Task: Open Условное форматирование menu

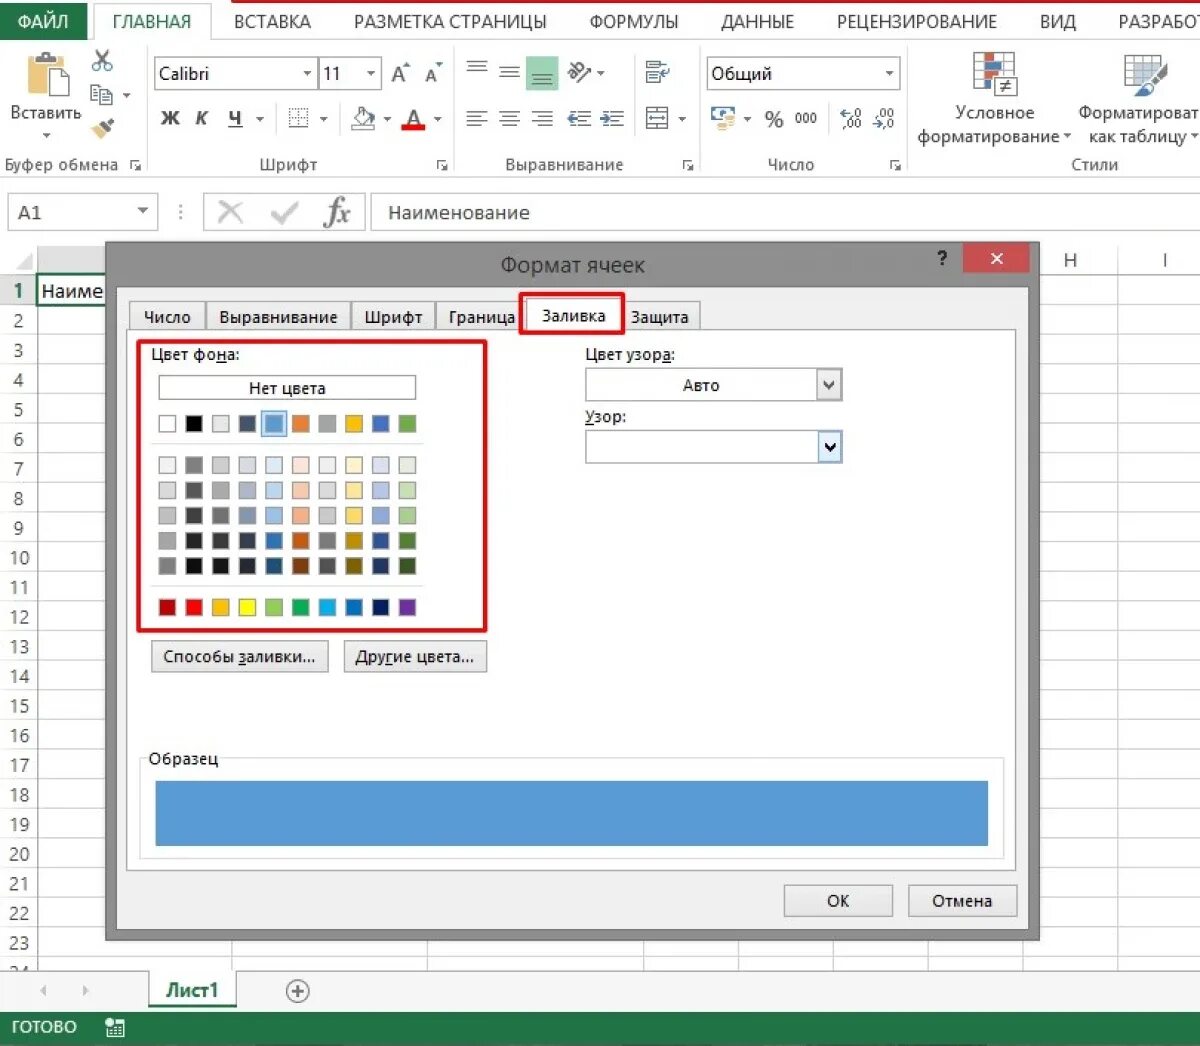Action: [994, 101]
